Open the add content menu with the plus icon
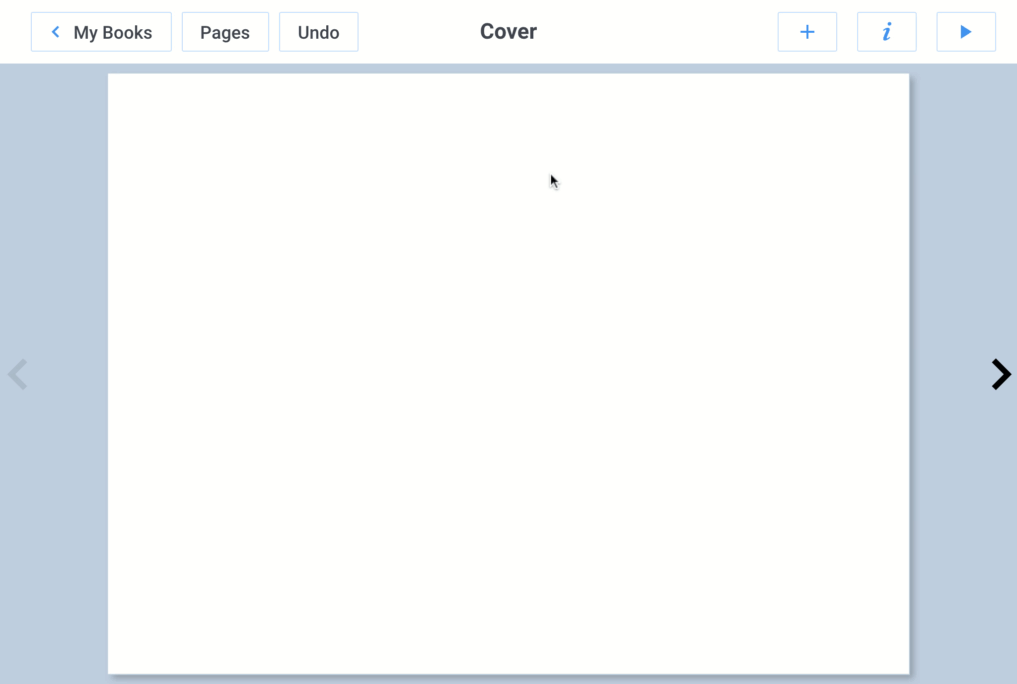Viewport: 1017px width, 684px height. [x=806, y=31]
